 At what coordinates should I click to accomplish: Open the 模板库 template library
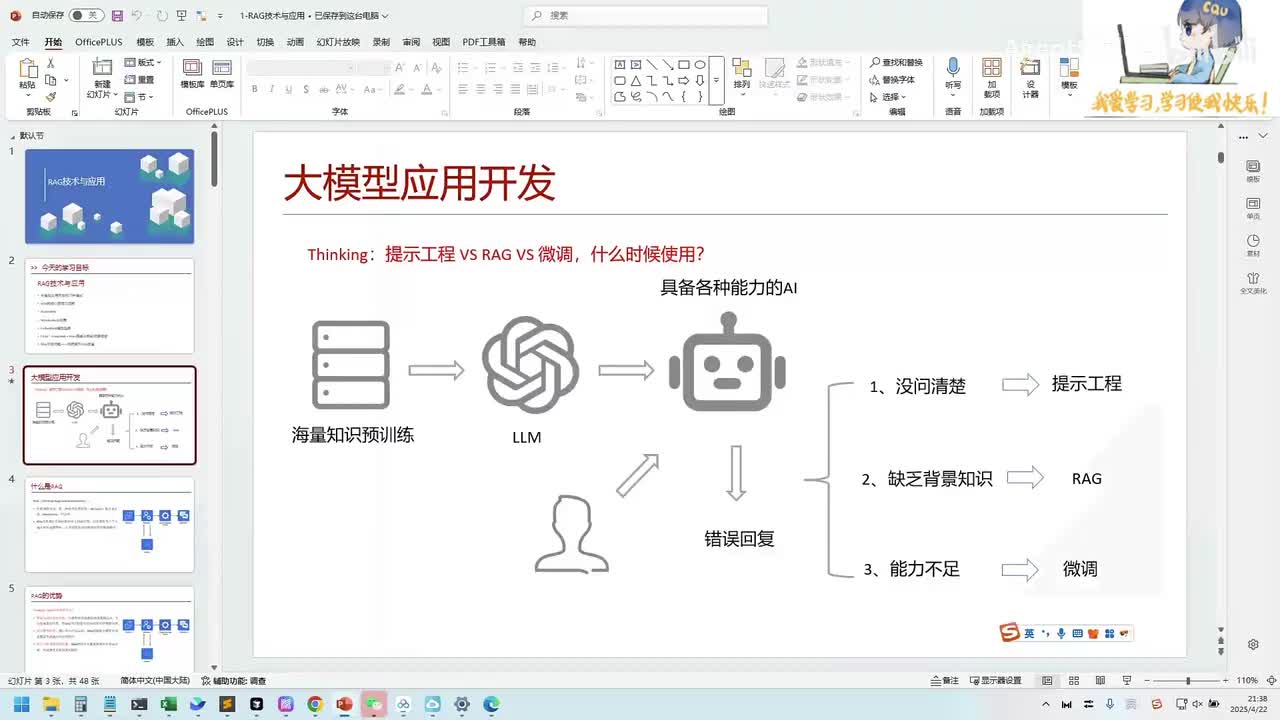[192, 73]
